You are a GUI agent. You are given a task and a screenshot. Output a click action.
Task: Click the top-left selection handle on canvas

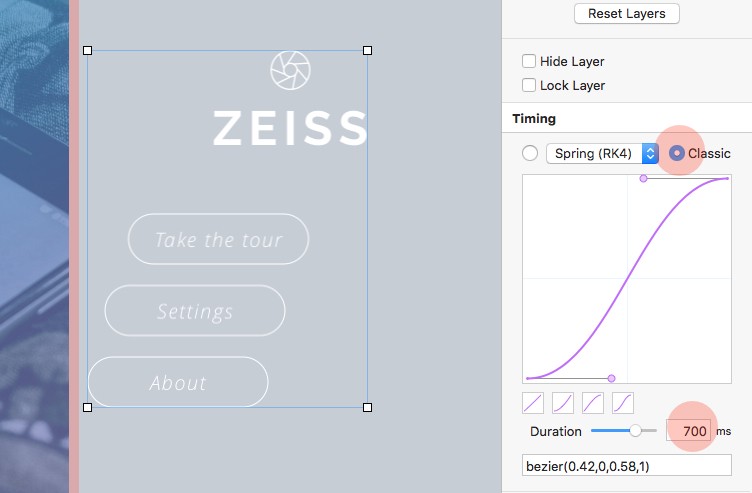87,50
